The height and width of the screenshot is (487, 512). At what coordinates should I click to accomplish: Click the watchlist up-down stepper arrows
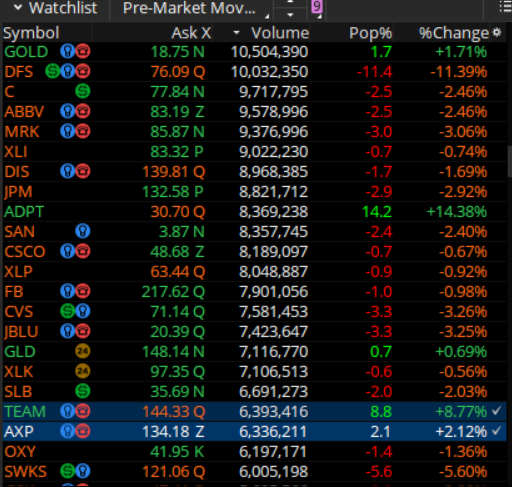[290, 8]
